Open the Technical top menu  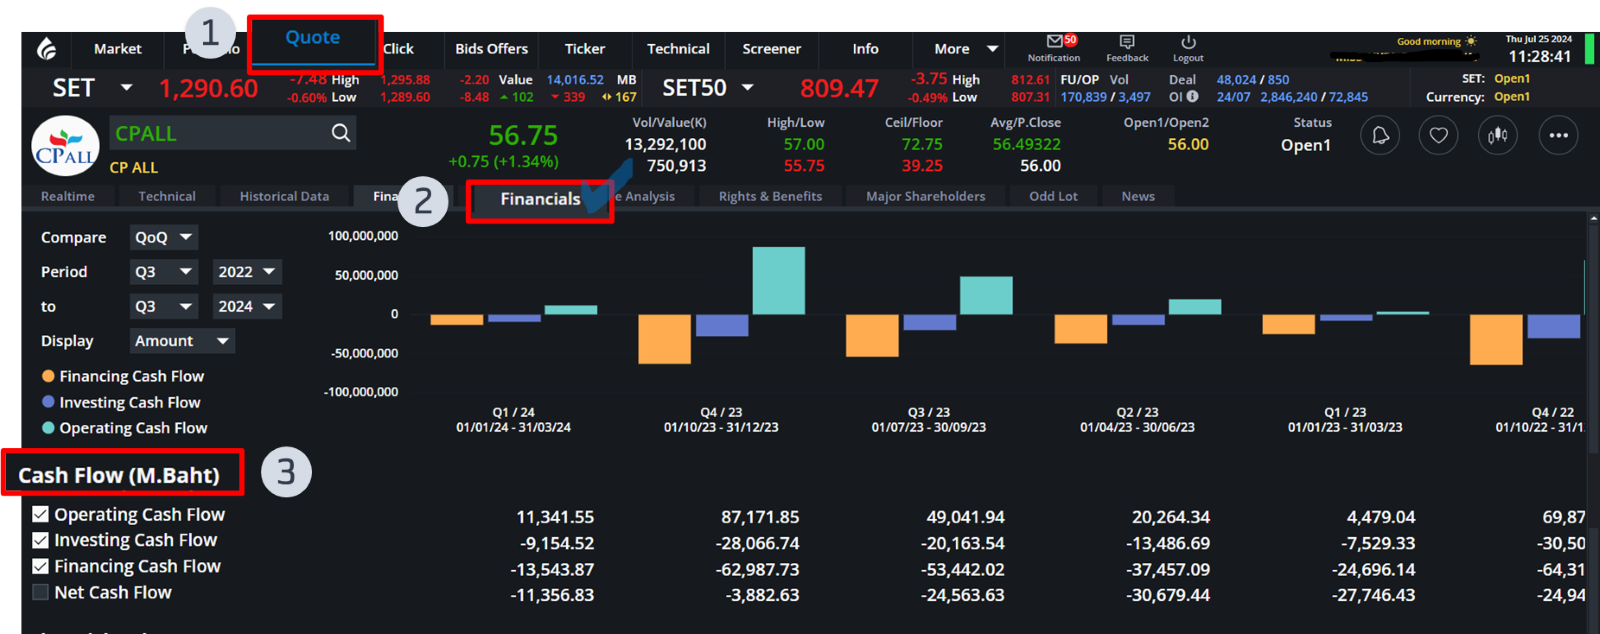point(678,49)
